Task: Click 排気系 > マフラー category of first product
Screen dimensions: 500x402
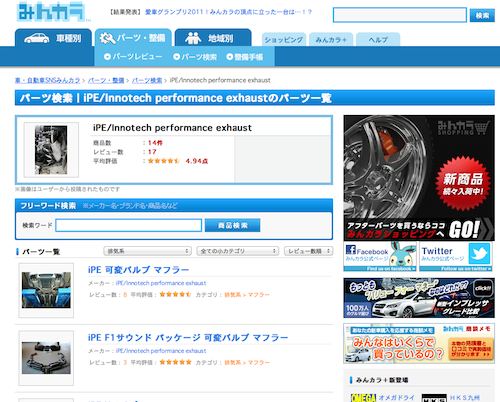Action: tap(247, 295)
